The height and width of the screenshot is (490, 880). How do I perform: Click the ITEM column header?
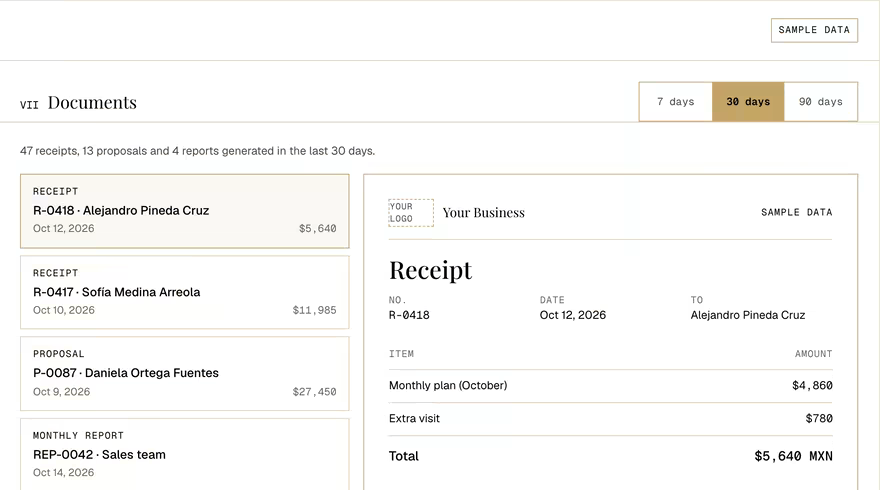401,354
